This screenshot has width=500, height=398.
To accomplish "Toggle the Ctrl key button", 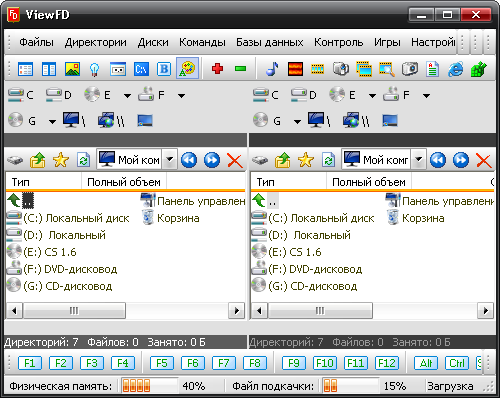I will [x=457, y=363].
